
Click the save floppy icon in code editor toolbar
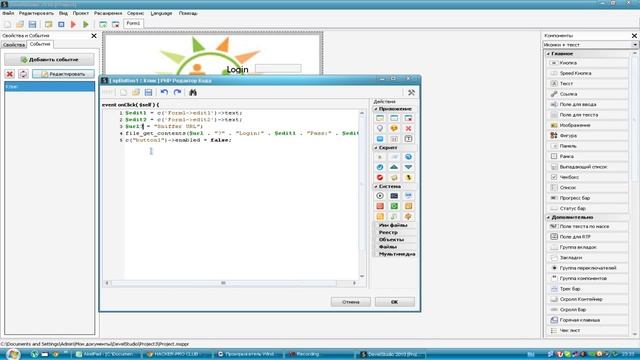click(149, 92)
